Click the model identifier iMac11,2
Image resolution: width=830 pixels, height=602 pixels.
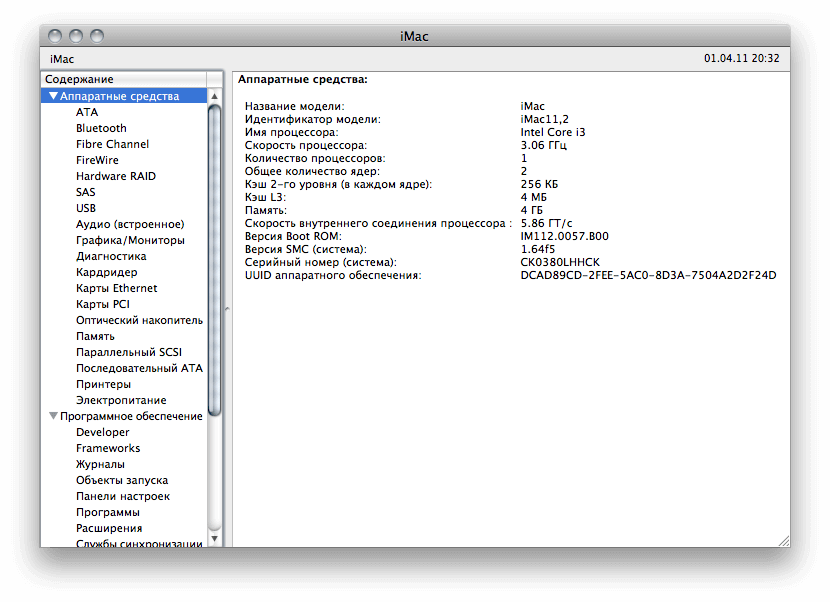[x=545, y=119]
